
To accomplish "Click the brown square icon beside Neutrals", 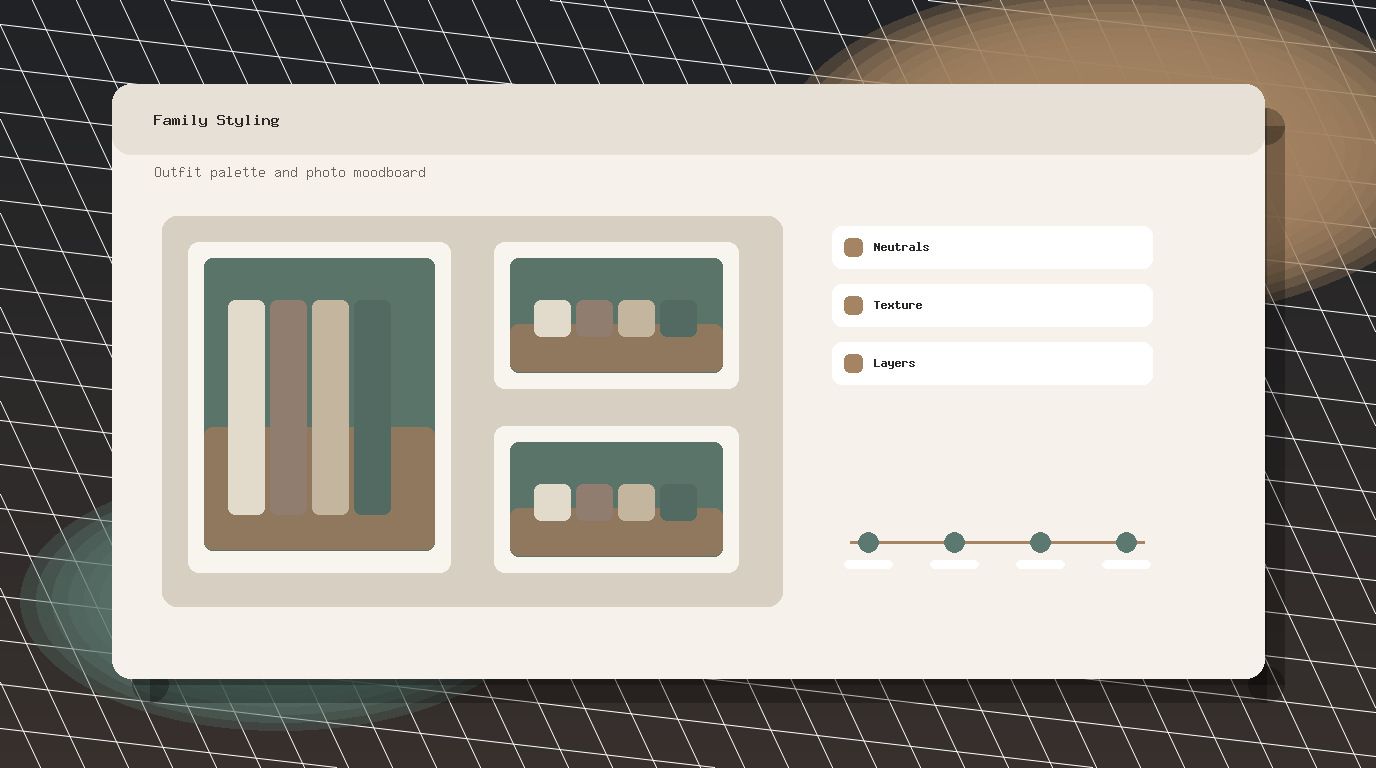I will point(853,247).
